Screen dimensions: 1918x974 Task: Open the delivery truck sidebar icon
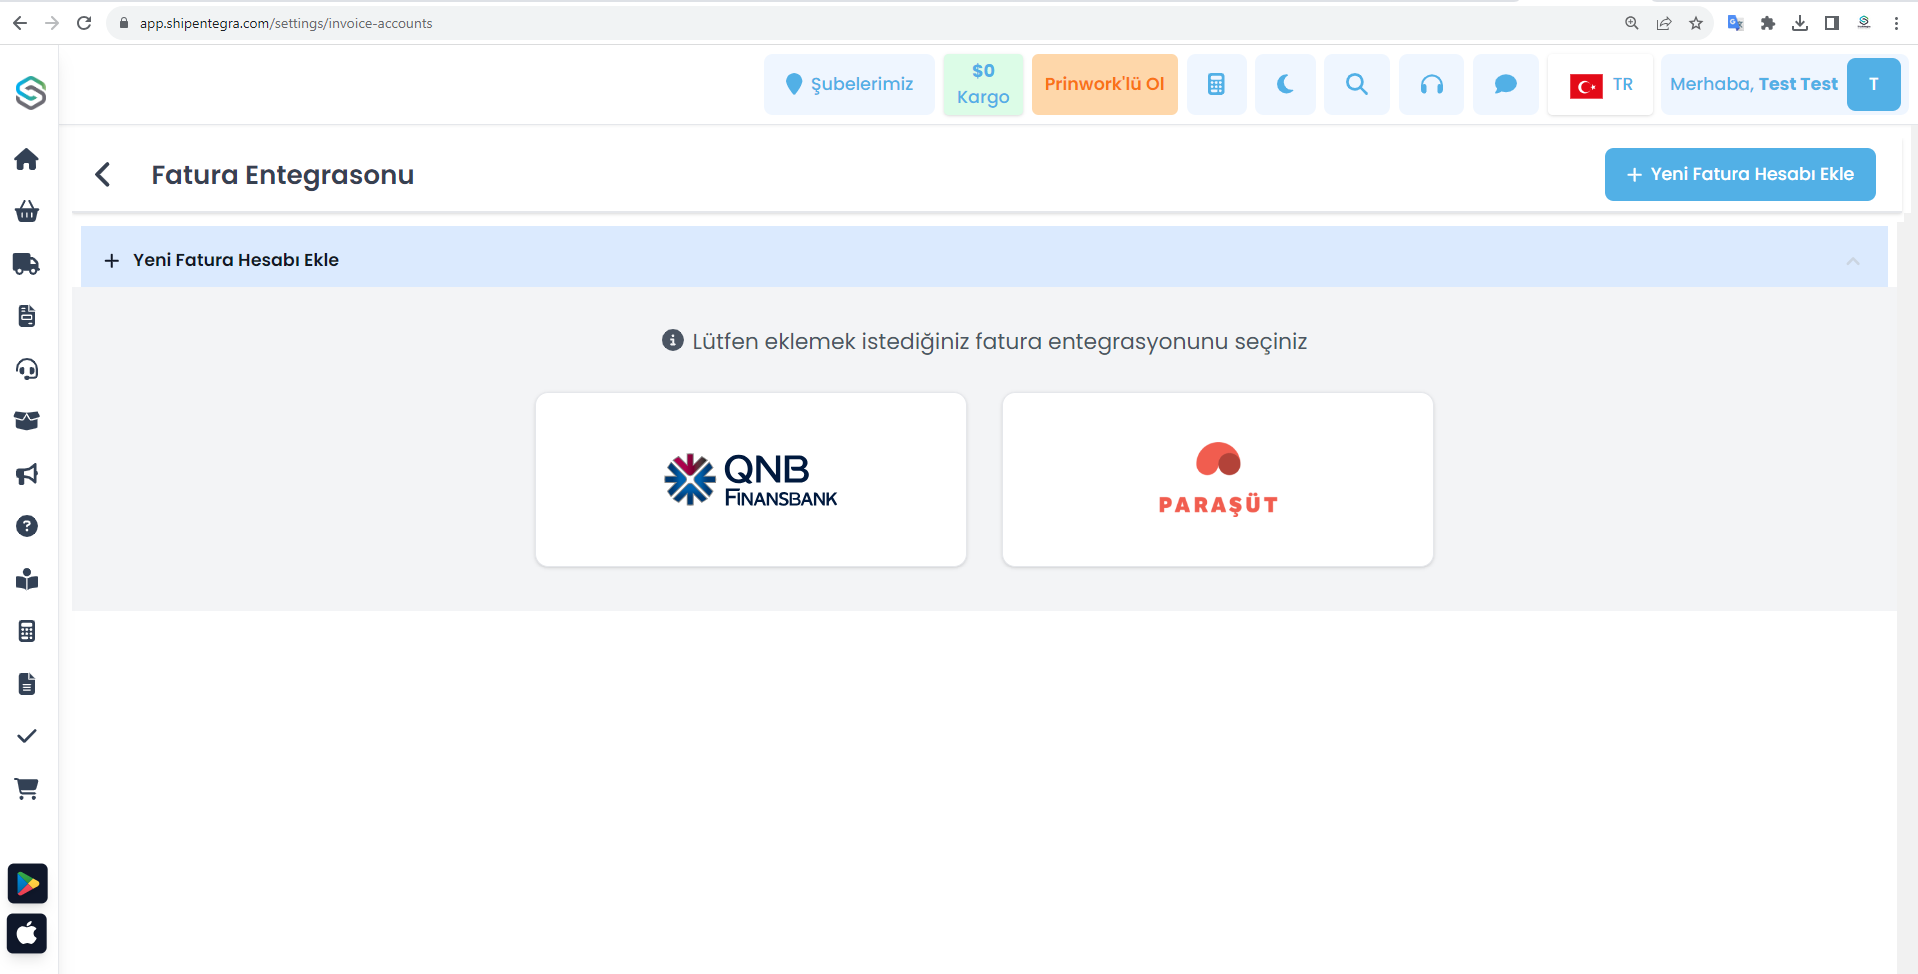(27, 264)
